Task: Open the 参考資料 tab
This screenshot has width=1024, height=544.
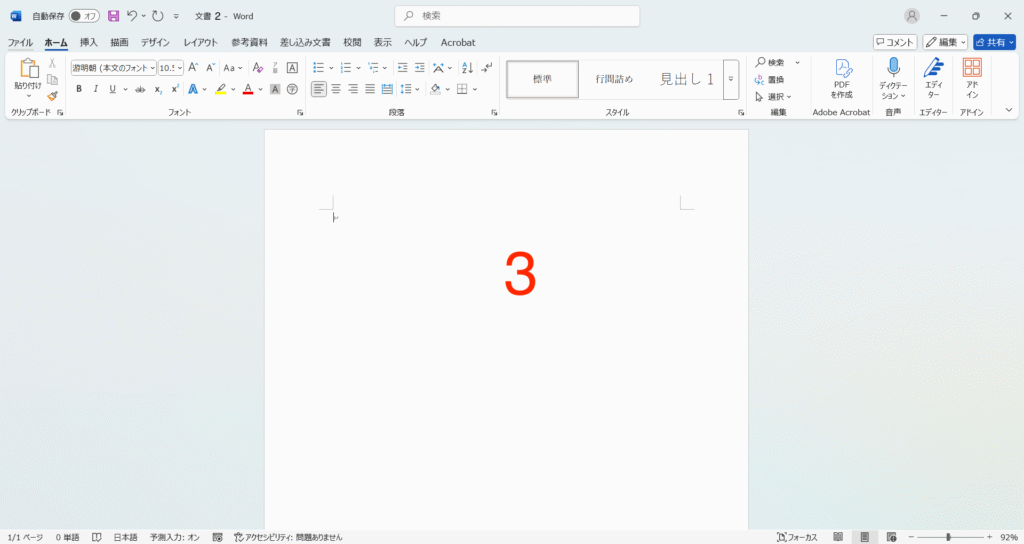Action: click(249, 42)
